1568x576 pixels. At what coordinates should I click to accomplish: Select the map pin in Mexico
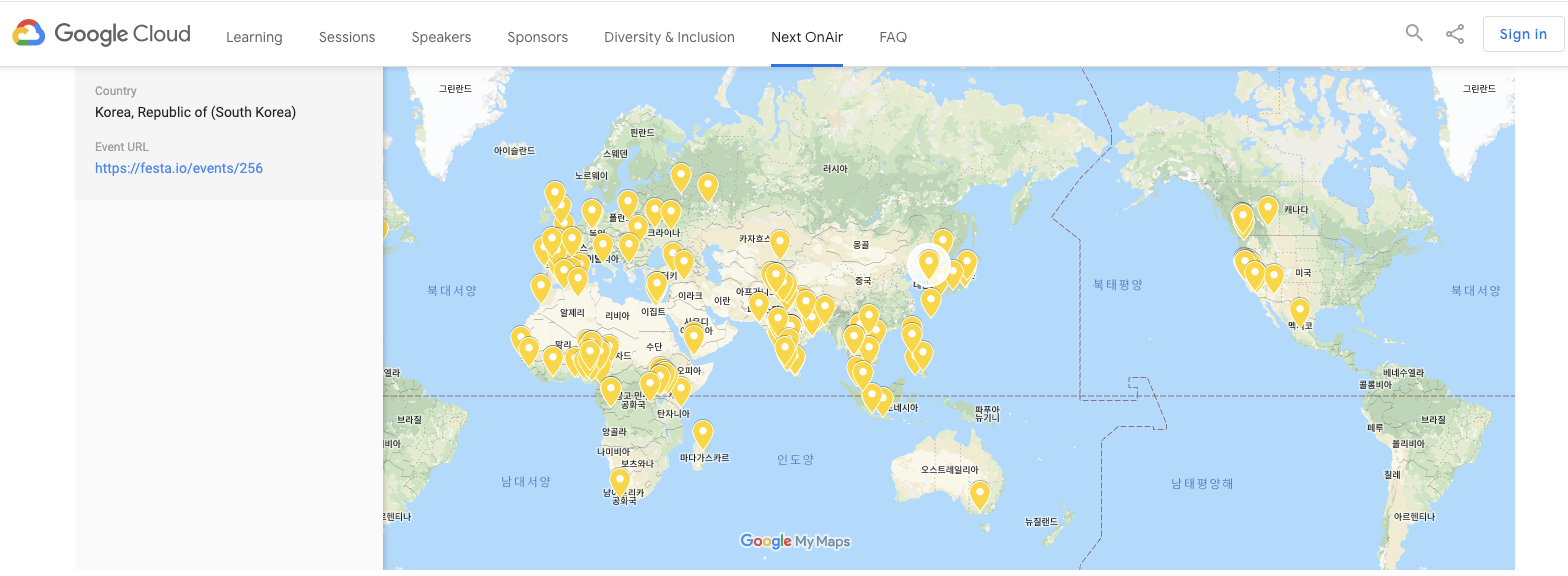[x=1299, y=312]
